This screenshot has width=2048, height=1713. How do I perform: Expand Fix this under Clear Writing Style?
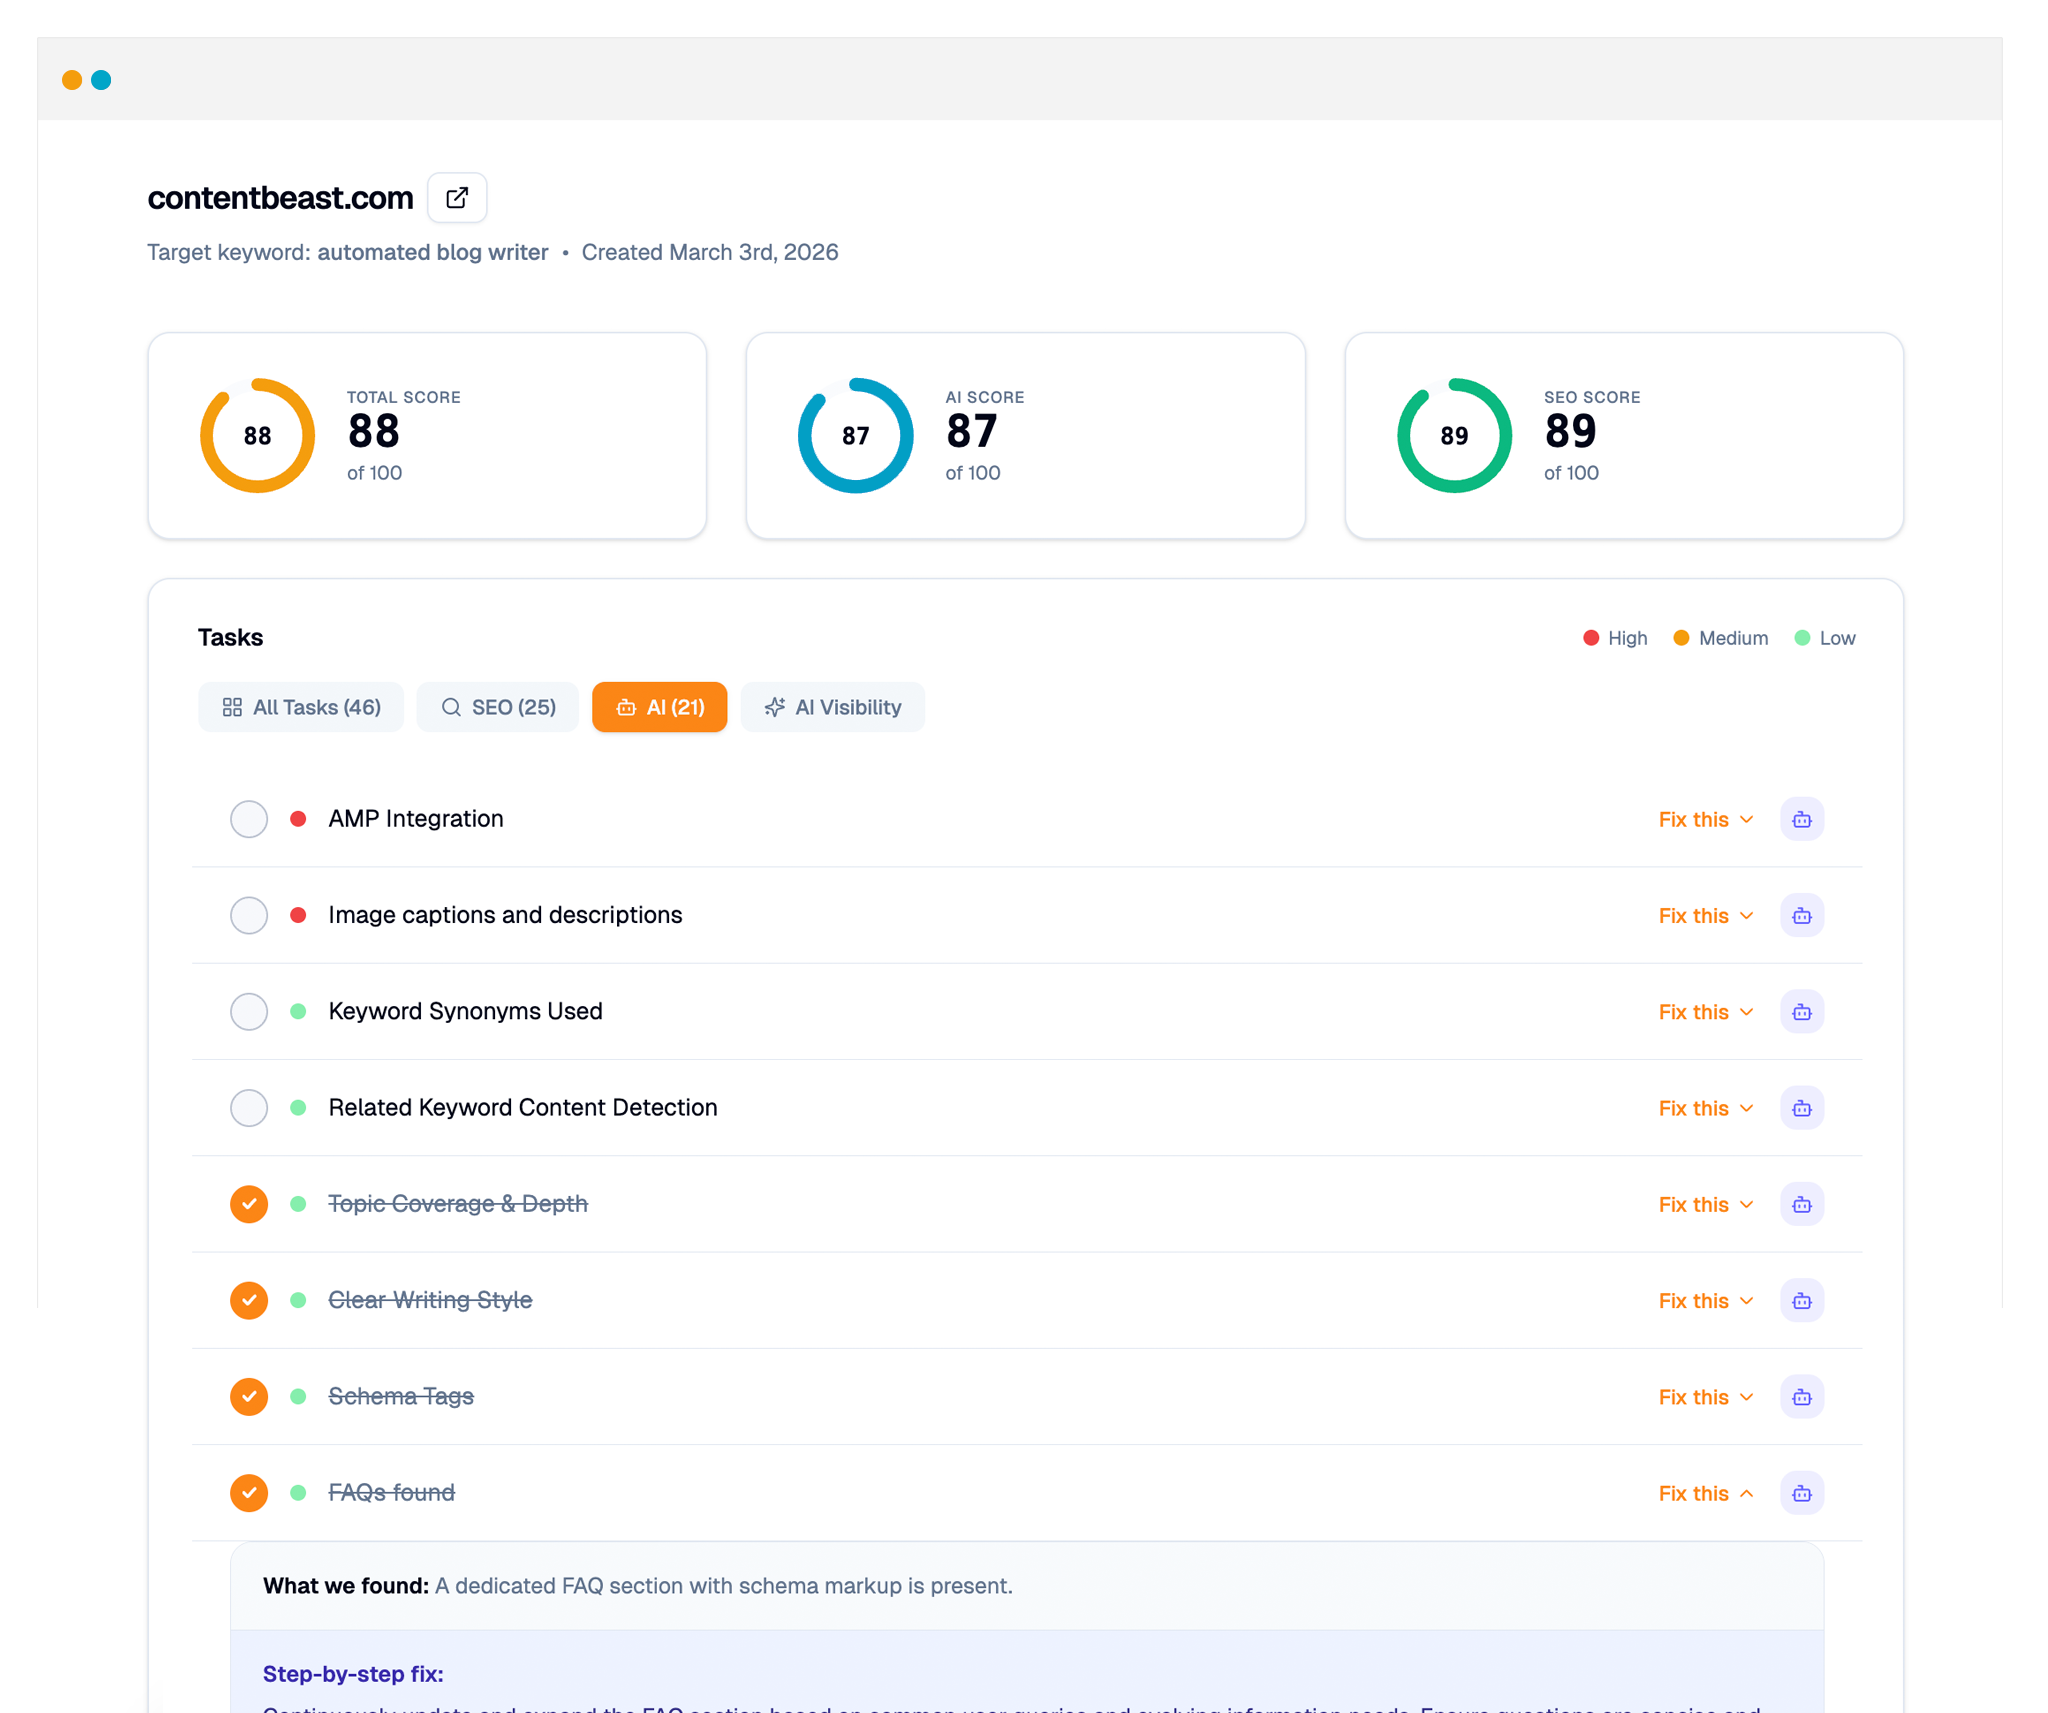coord(1704,1300)
